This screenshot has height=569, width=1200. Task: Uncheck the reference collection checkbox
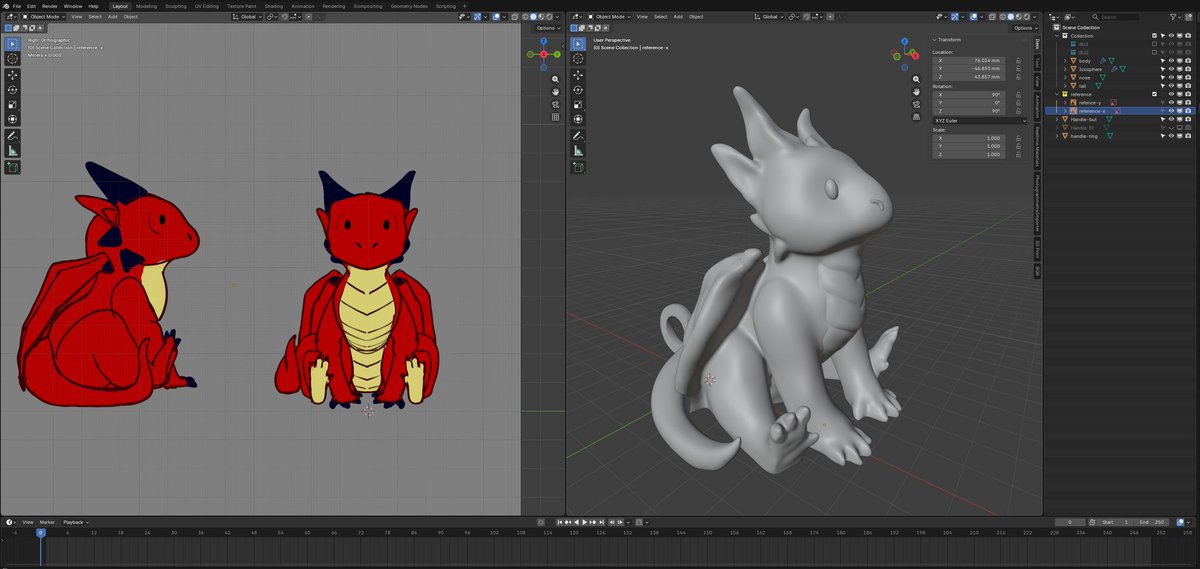pos(1154,94)
